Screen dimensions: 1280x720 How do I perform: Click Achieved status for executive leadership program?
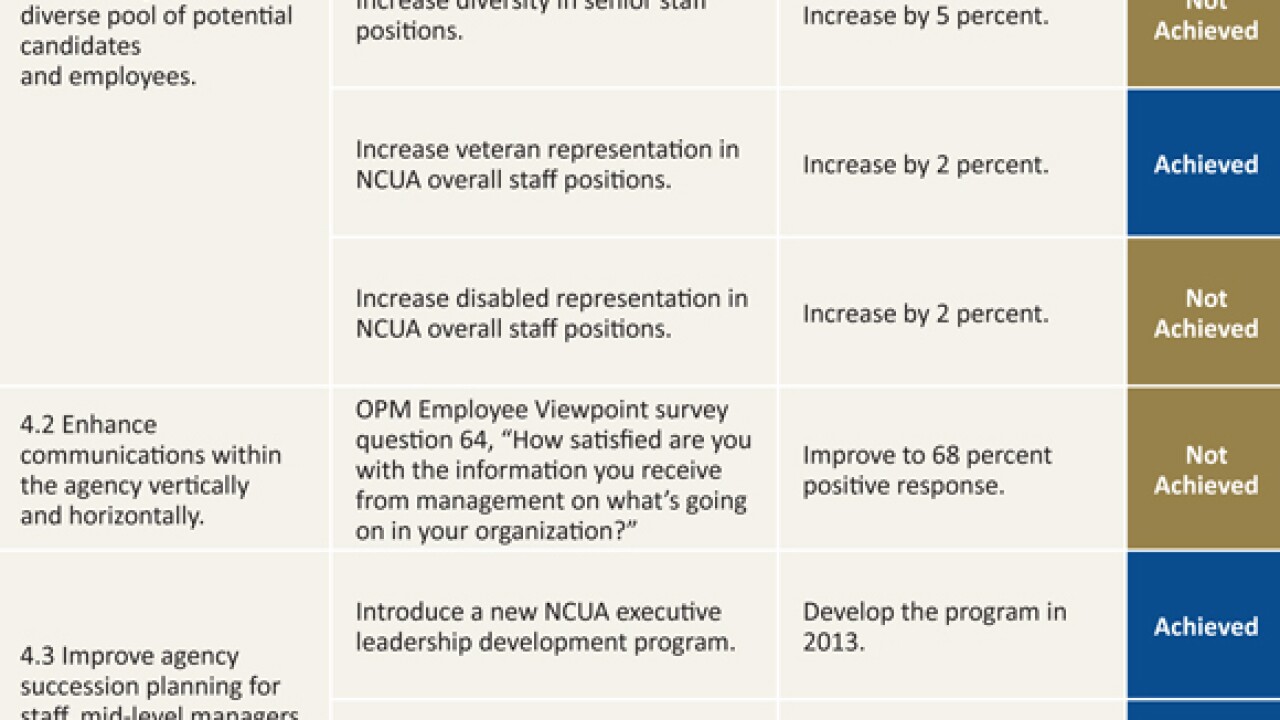(x=1205, y=626)
